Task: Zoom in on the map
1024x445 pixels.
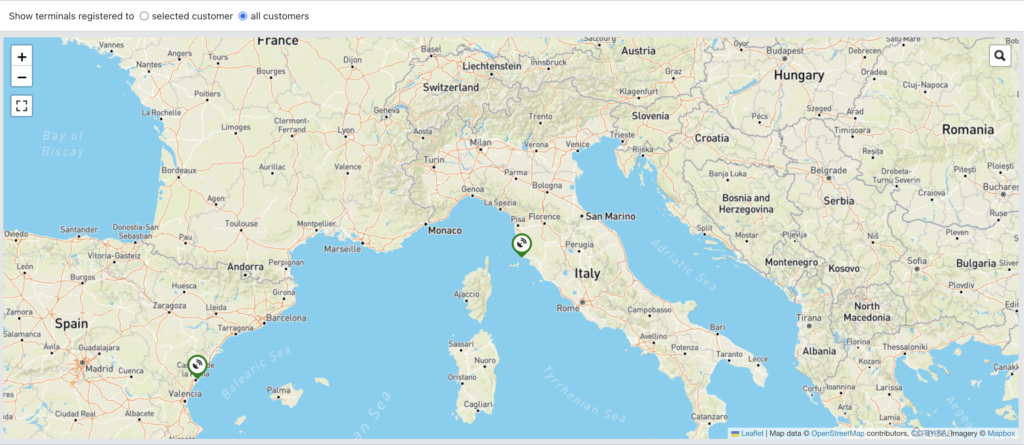Action: pos(22,57)
